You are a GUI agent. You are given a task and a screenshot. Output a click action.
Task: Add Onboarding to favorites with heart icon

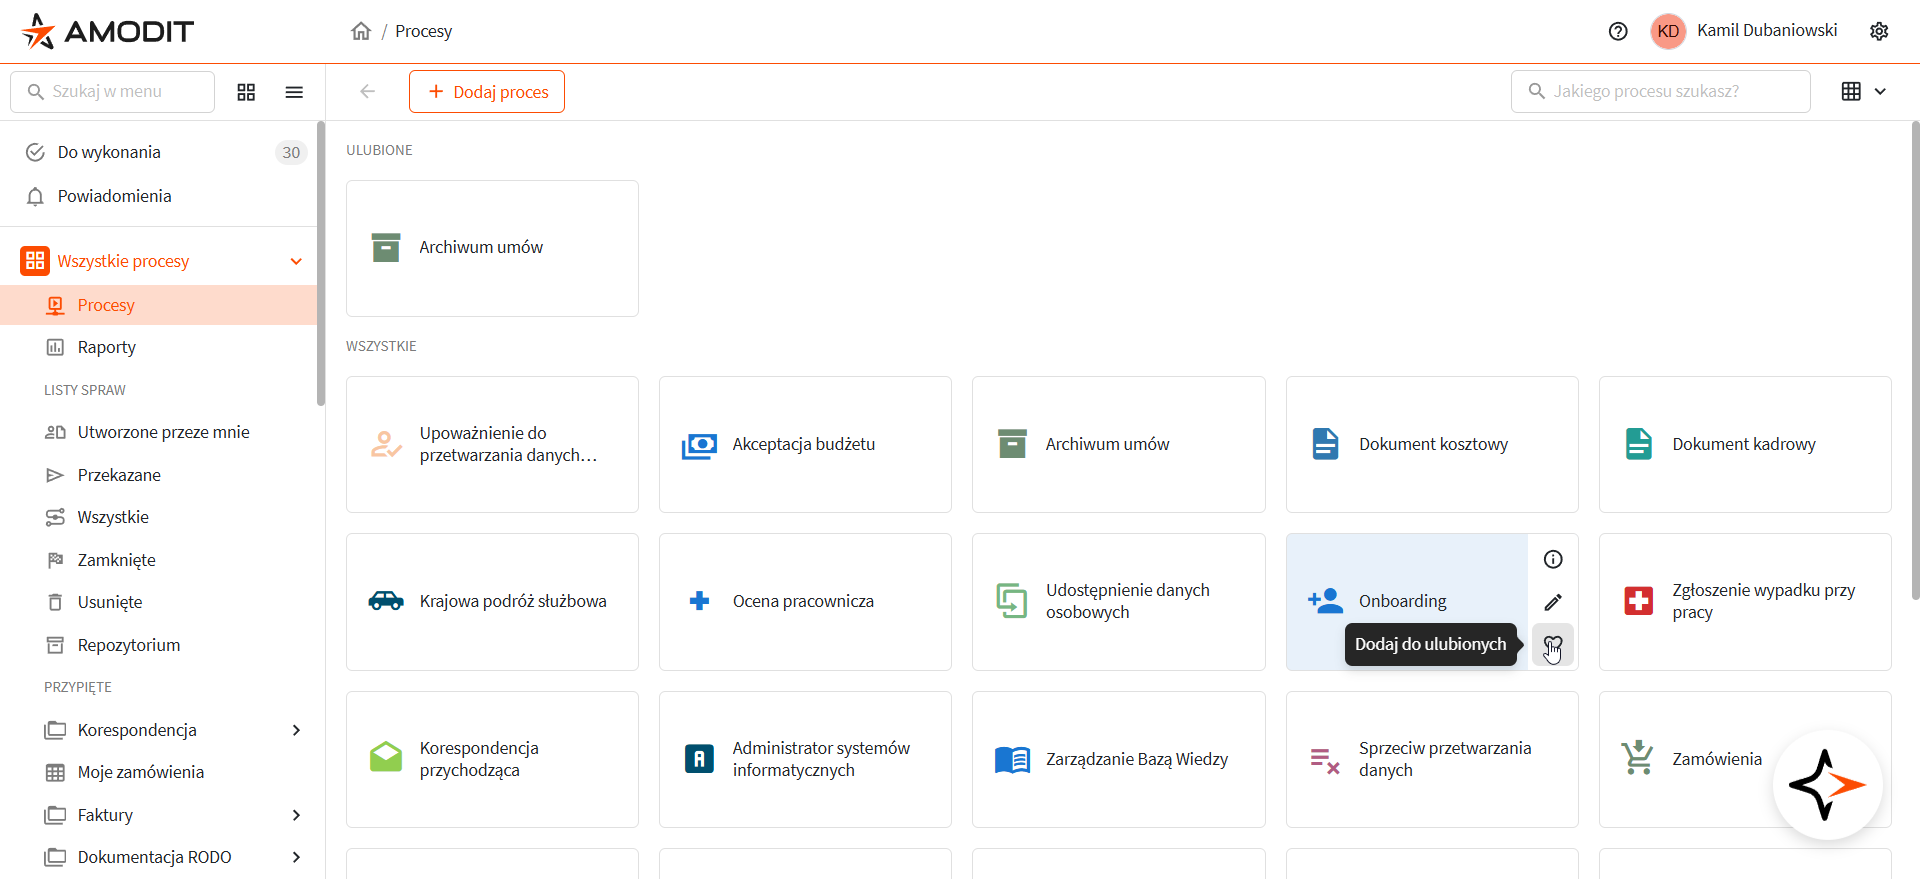pos(1552,645)
